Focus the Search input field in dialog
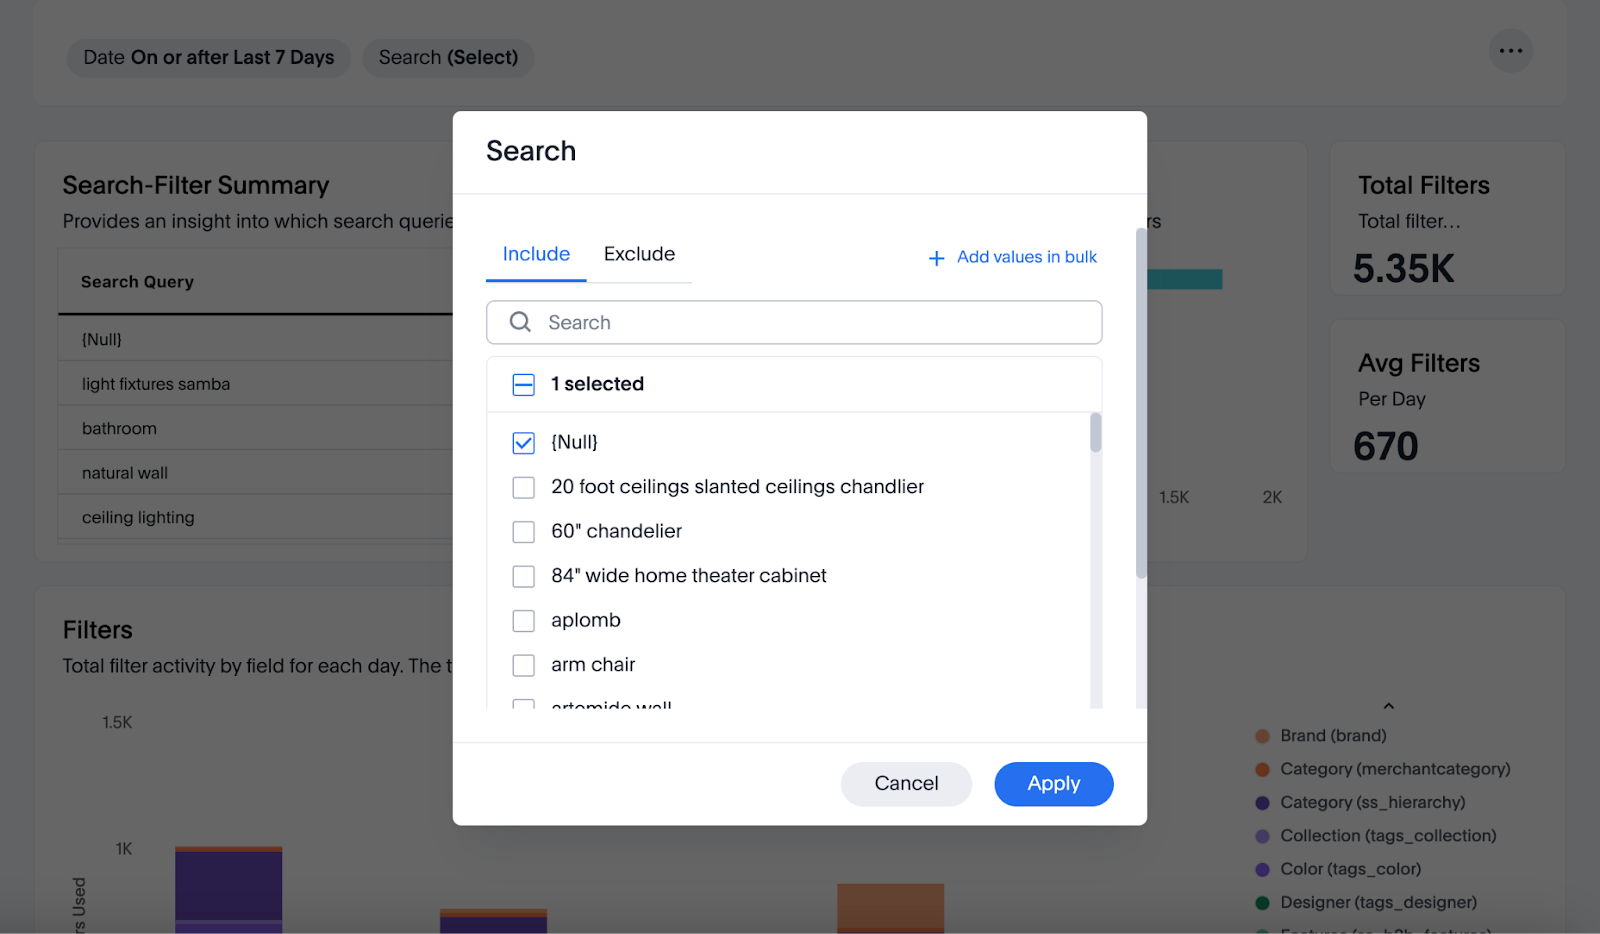1600x934 pixels. tap(794, 322)
